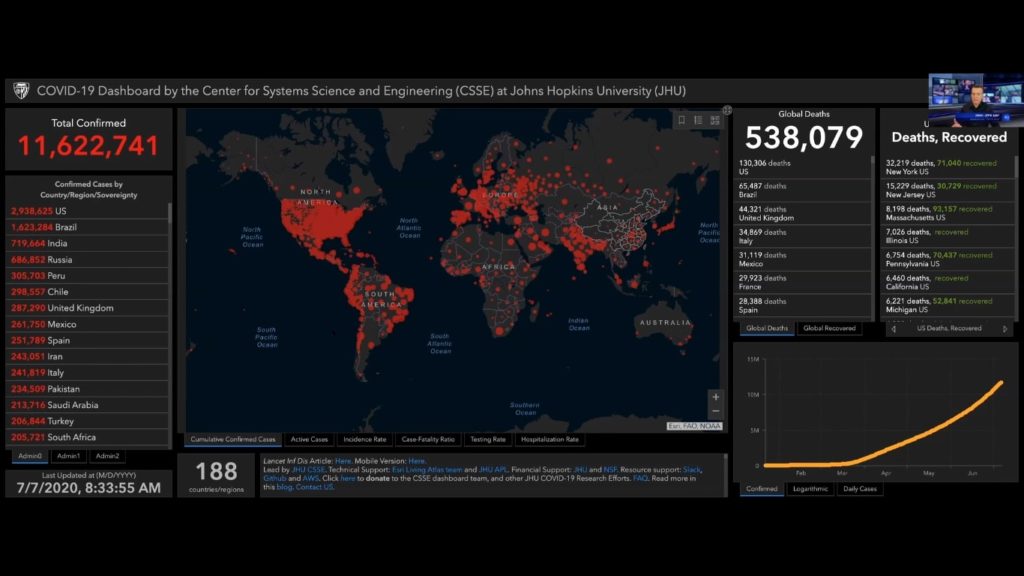This screenshot has width=1024, height=576.
Task: Zoom in on the map
Action: (716, 397)
